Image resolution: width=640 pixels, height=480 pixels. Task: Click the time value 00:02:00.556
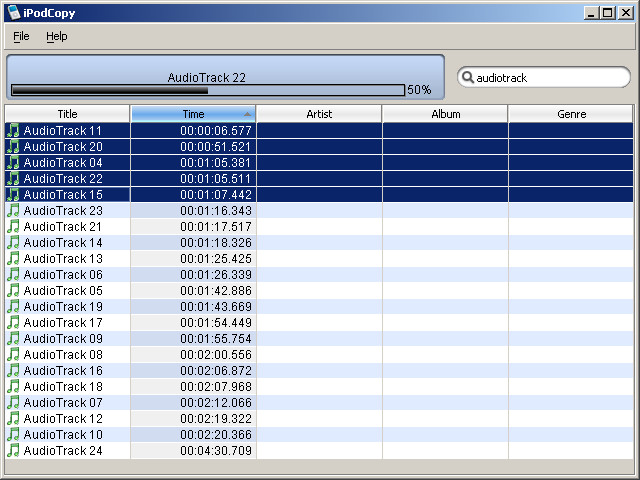coord(216,355)
